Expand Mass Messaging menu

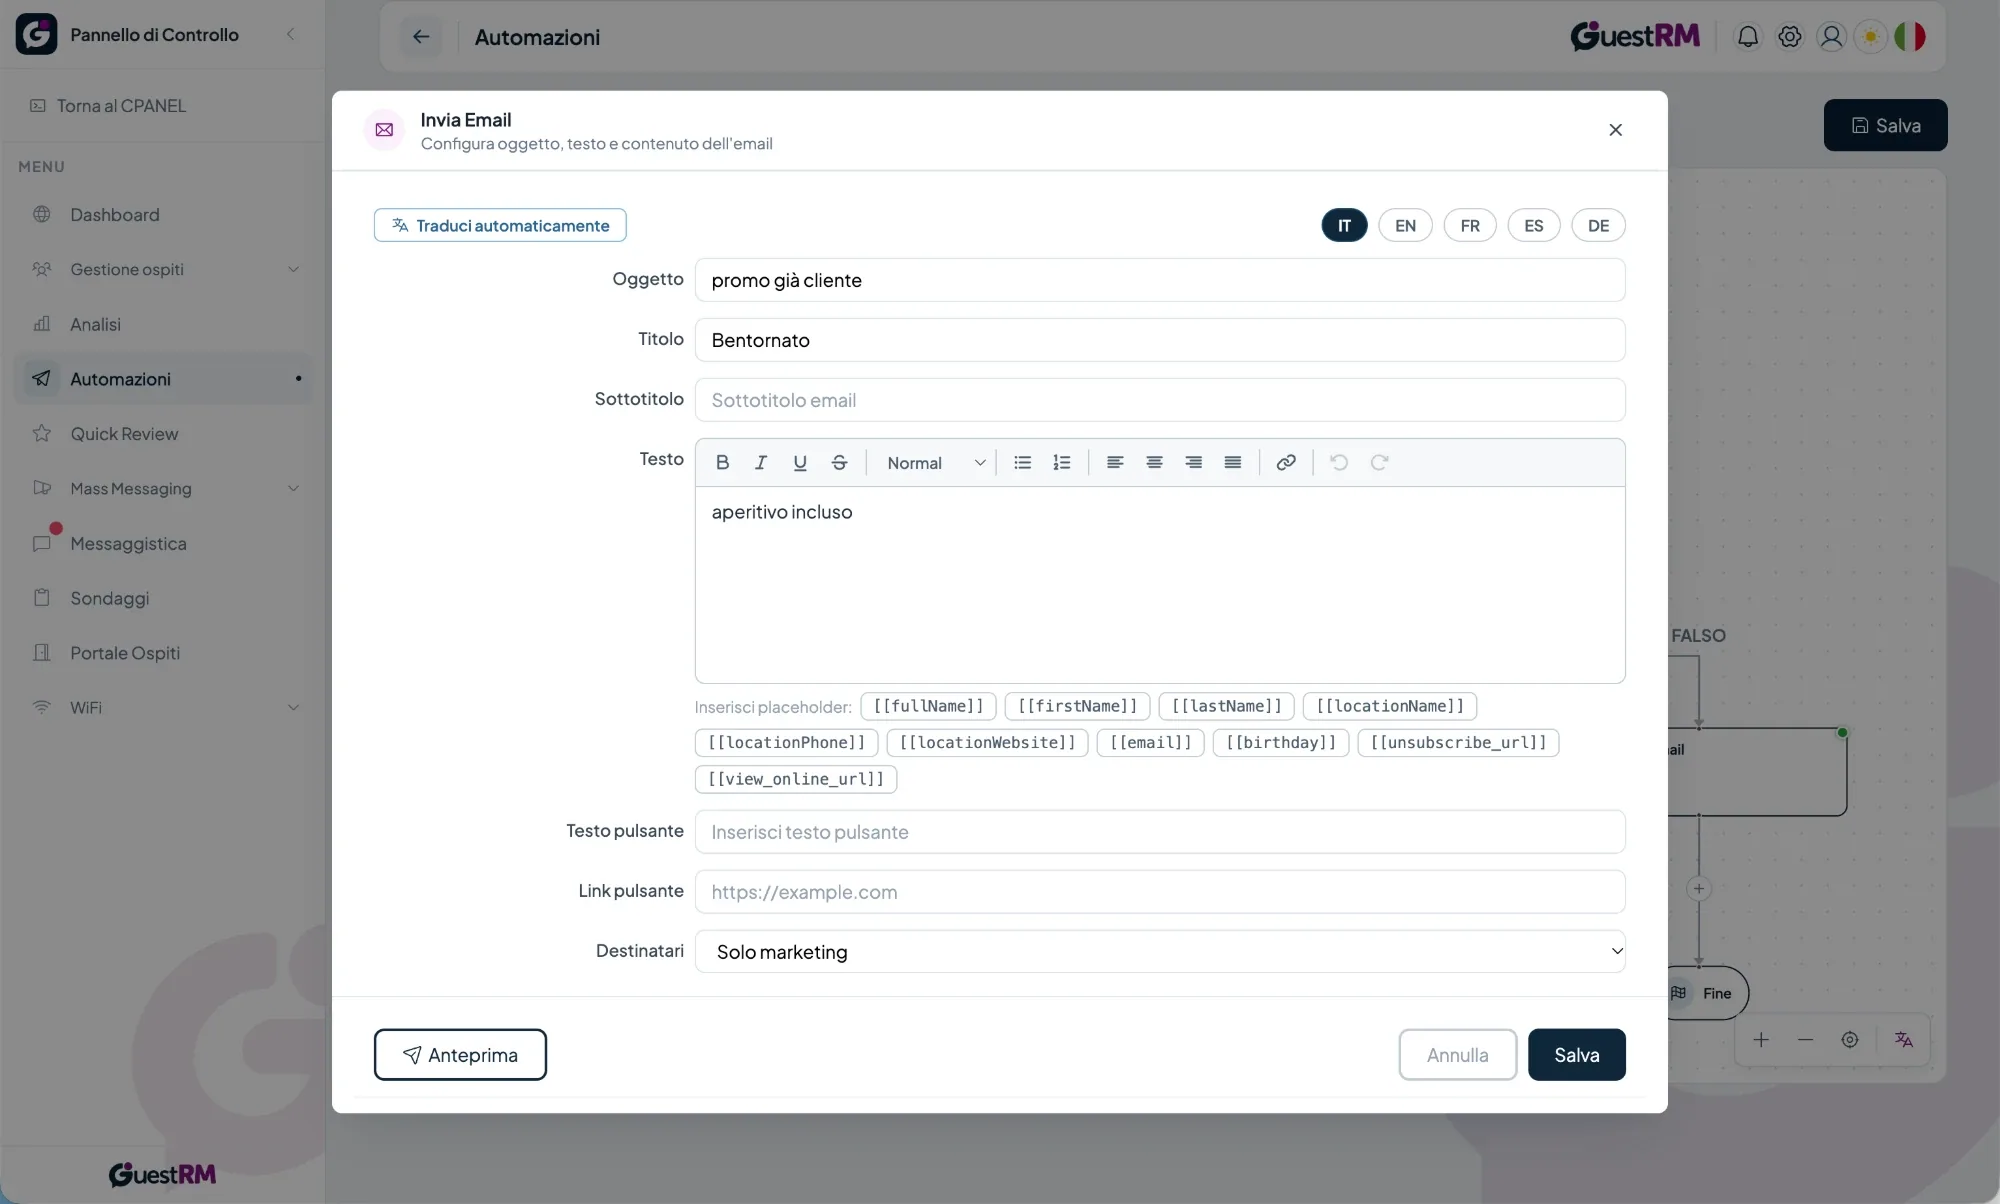coord(165,488)
